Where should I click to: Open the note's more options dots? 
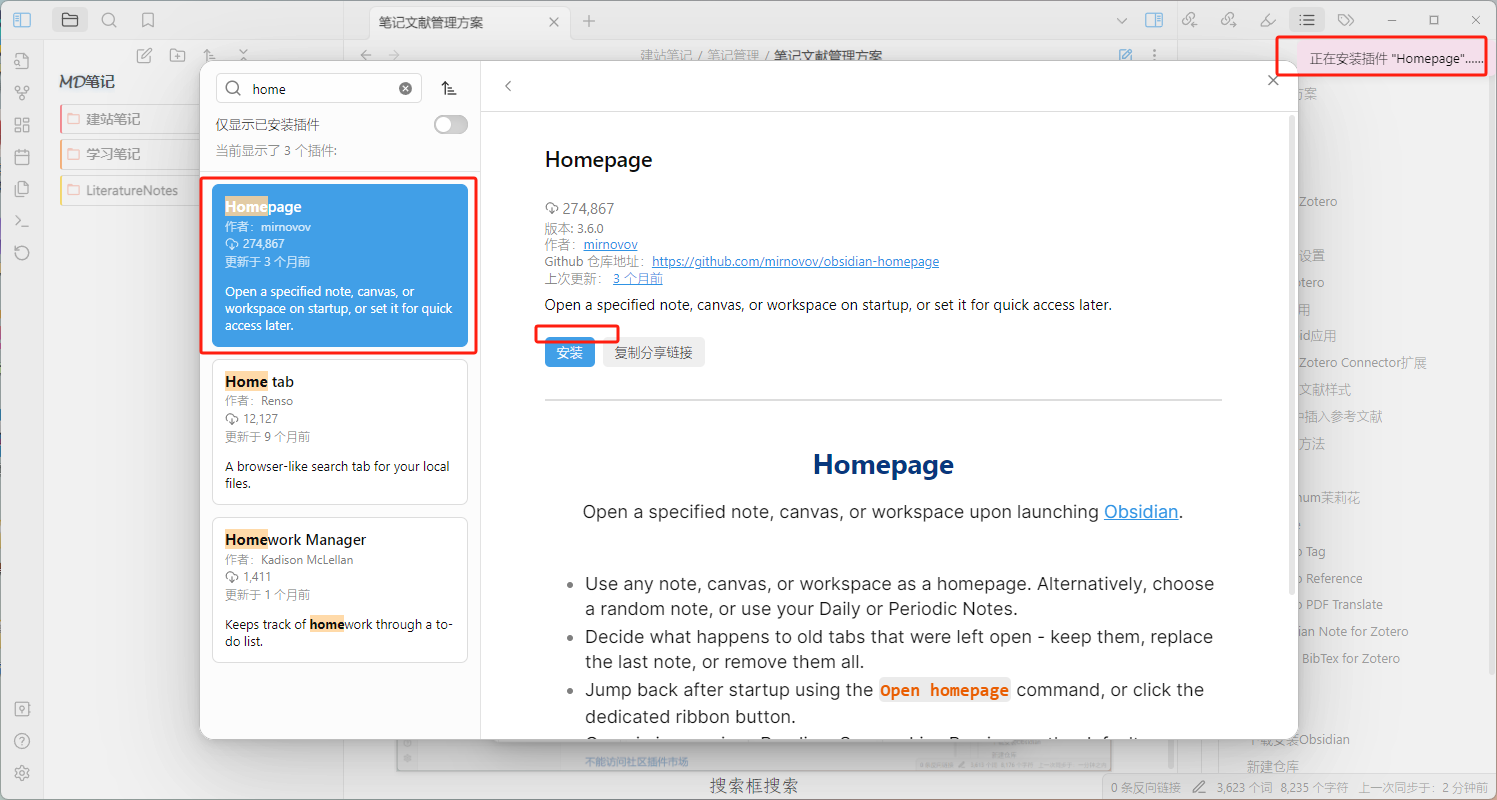pos(1154,55)
